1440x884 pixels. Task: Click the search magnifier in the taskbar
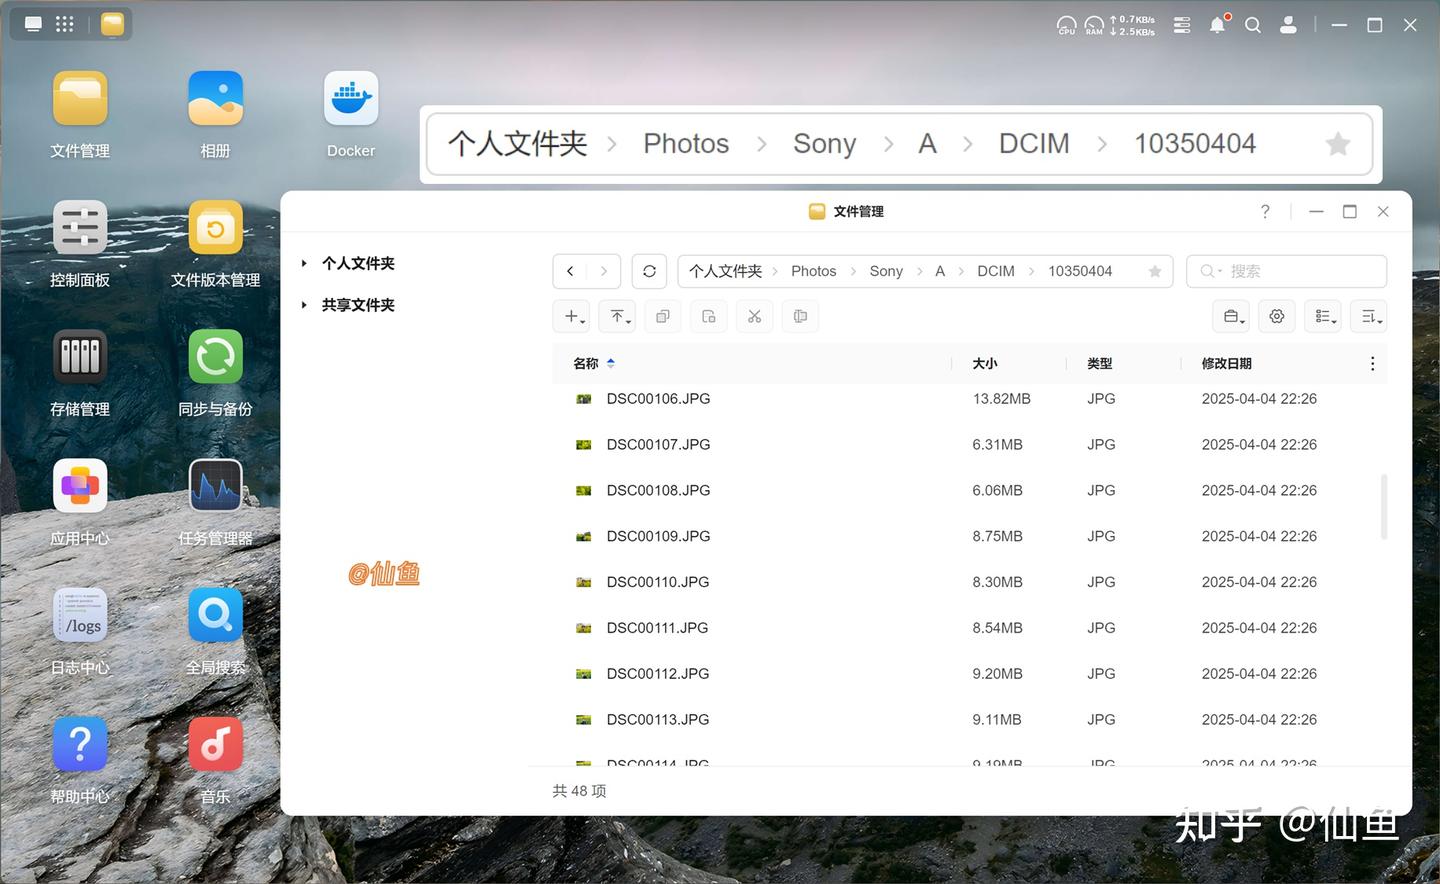point(1253,25)
